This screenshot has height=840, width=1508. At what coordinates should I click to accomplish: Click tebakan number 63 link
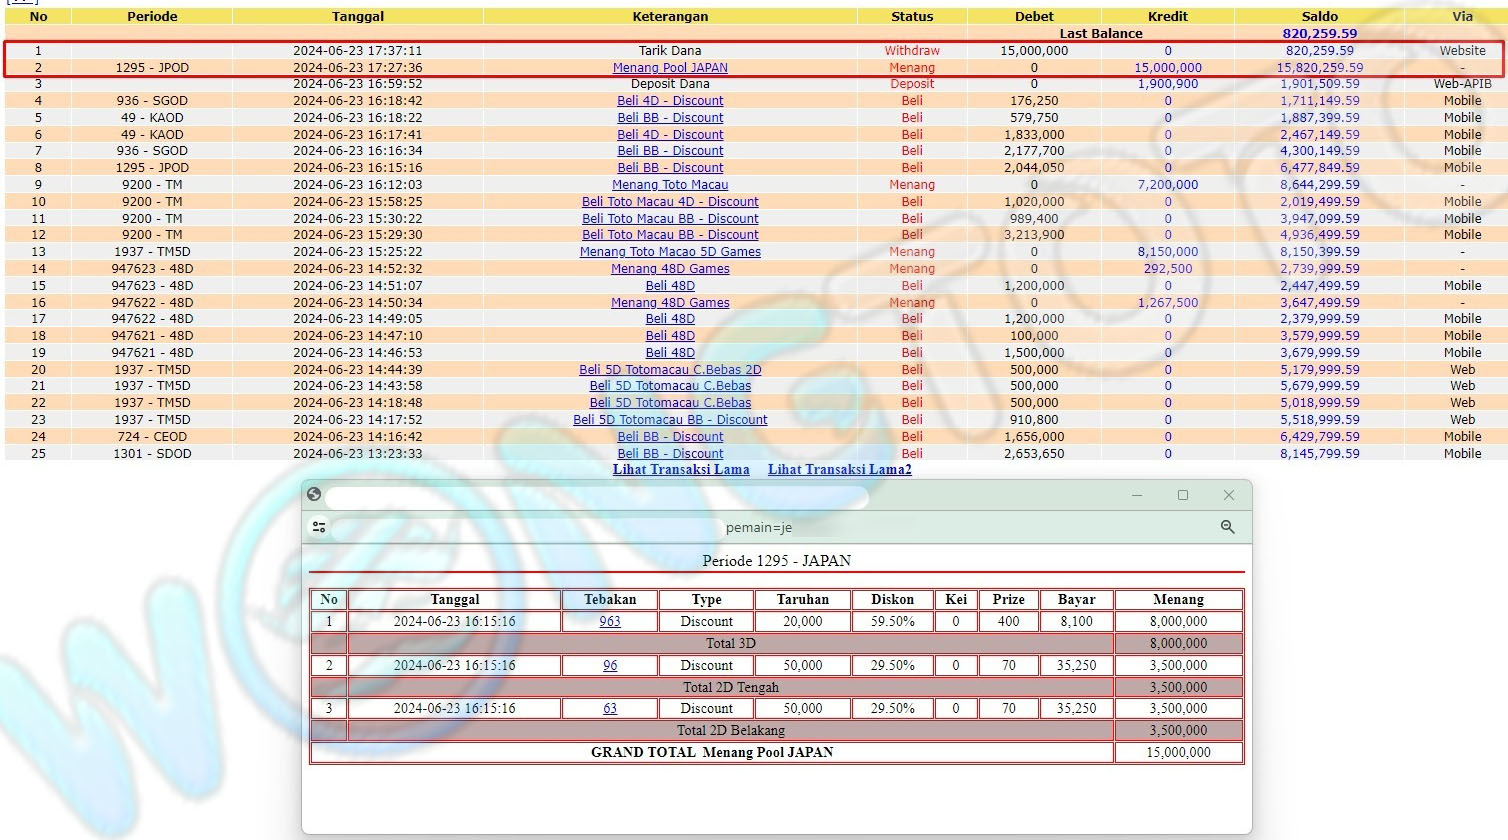click(x=610, y=709)
